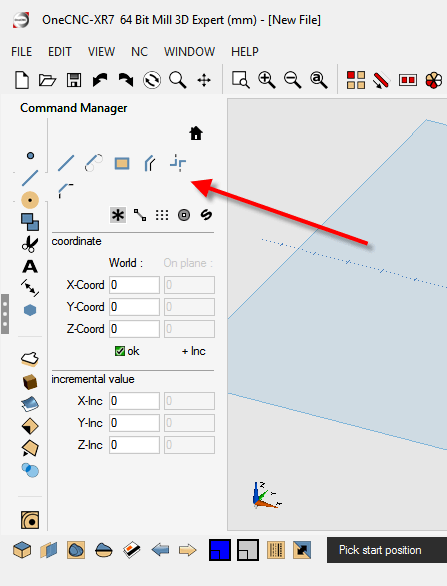The width and height of the screenshot is (447, 586).
Task: Open the FILE menu
Action: pyautogui.click(x=21, y=52)
